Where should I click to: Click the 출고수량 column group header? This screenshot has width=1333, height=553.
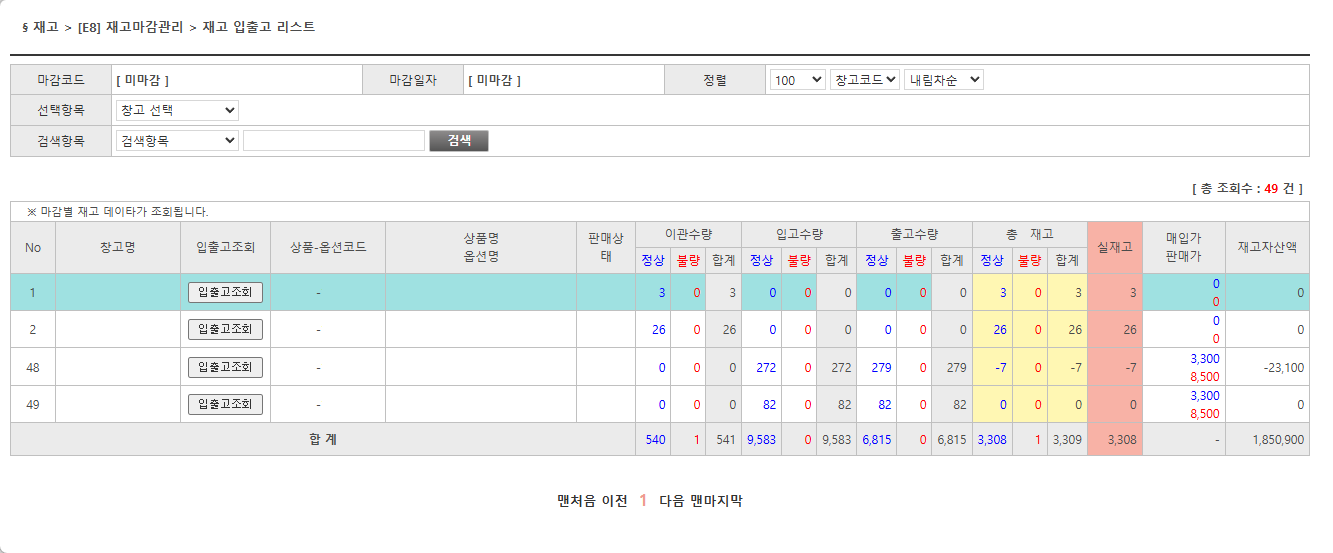point(914,234)
